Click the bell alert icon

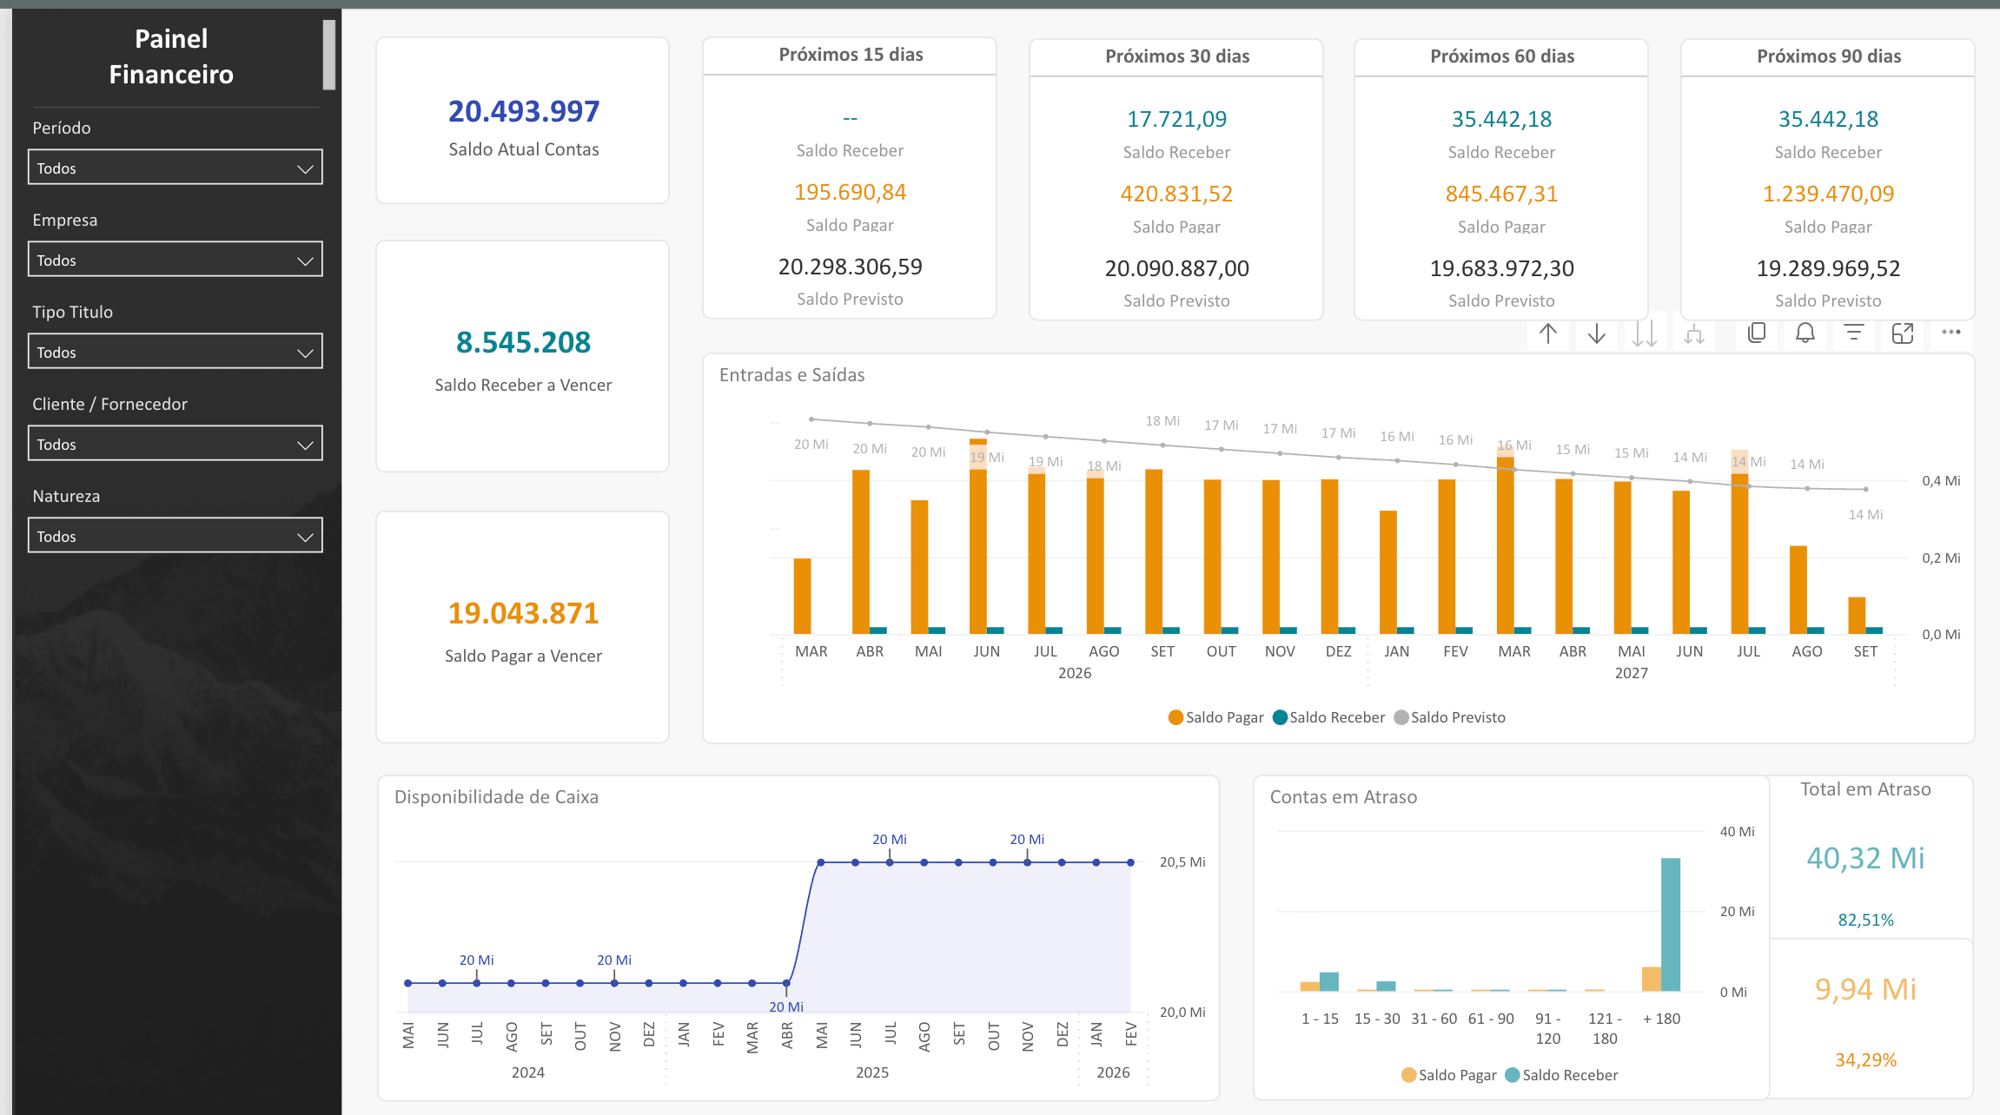point(1805,333)
